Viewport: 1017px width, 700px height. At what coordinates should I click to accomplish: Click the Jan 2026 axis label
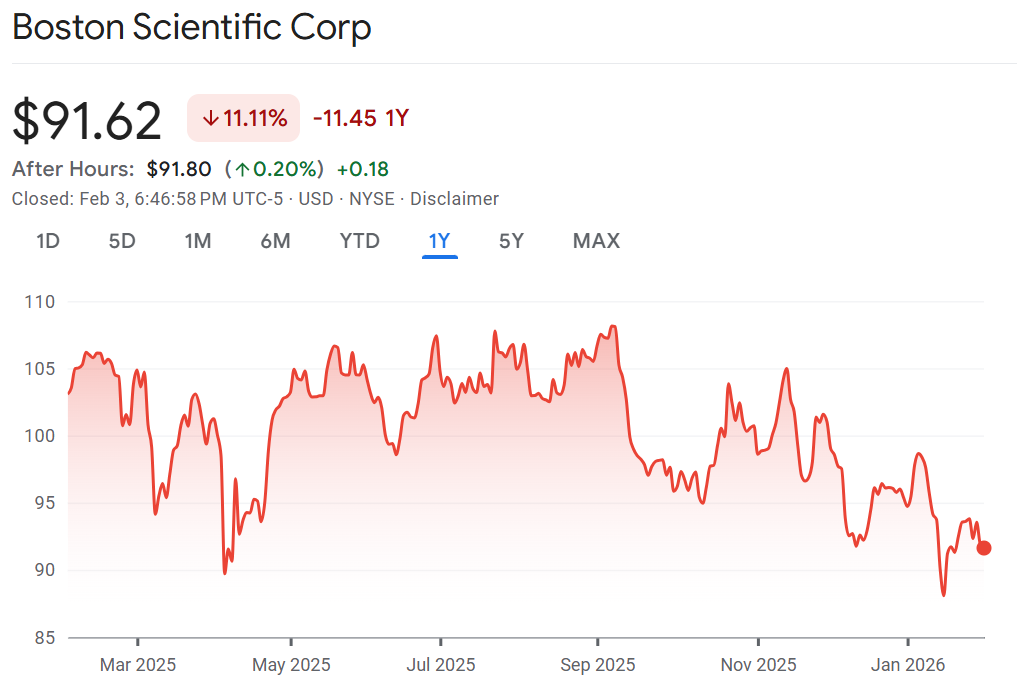908,665
